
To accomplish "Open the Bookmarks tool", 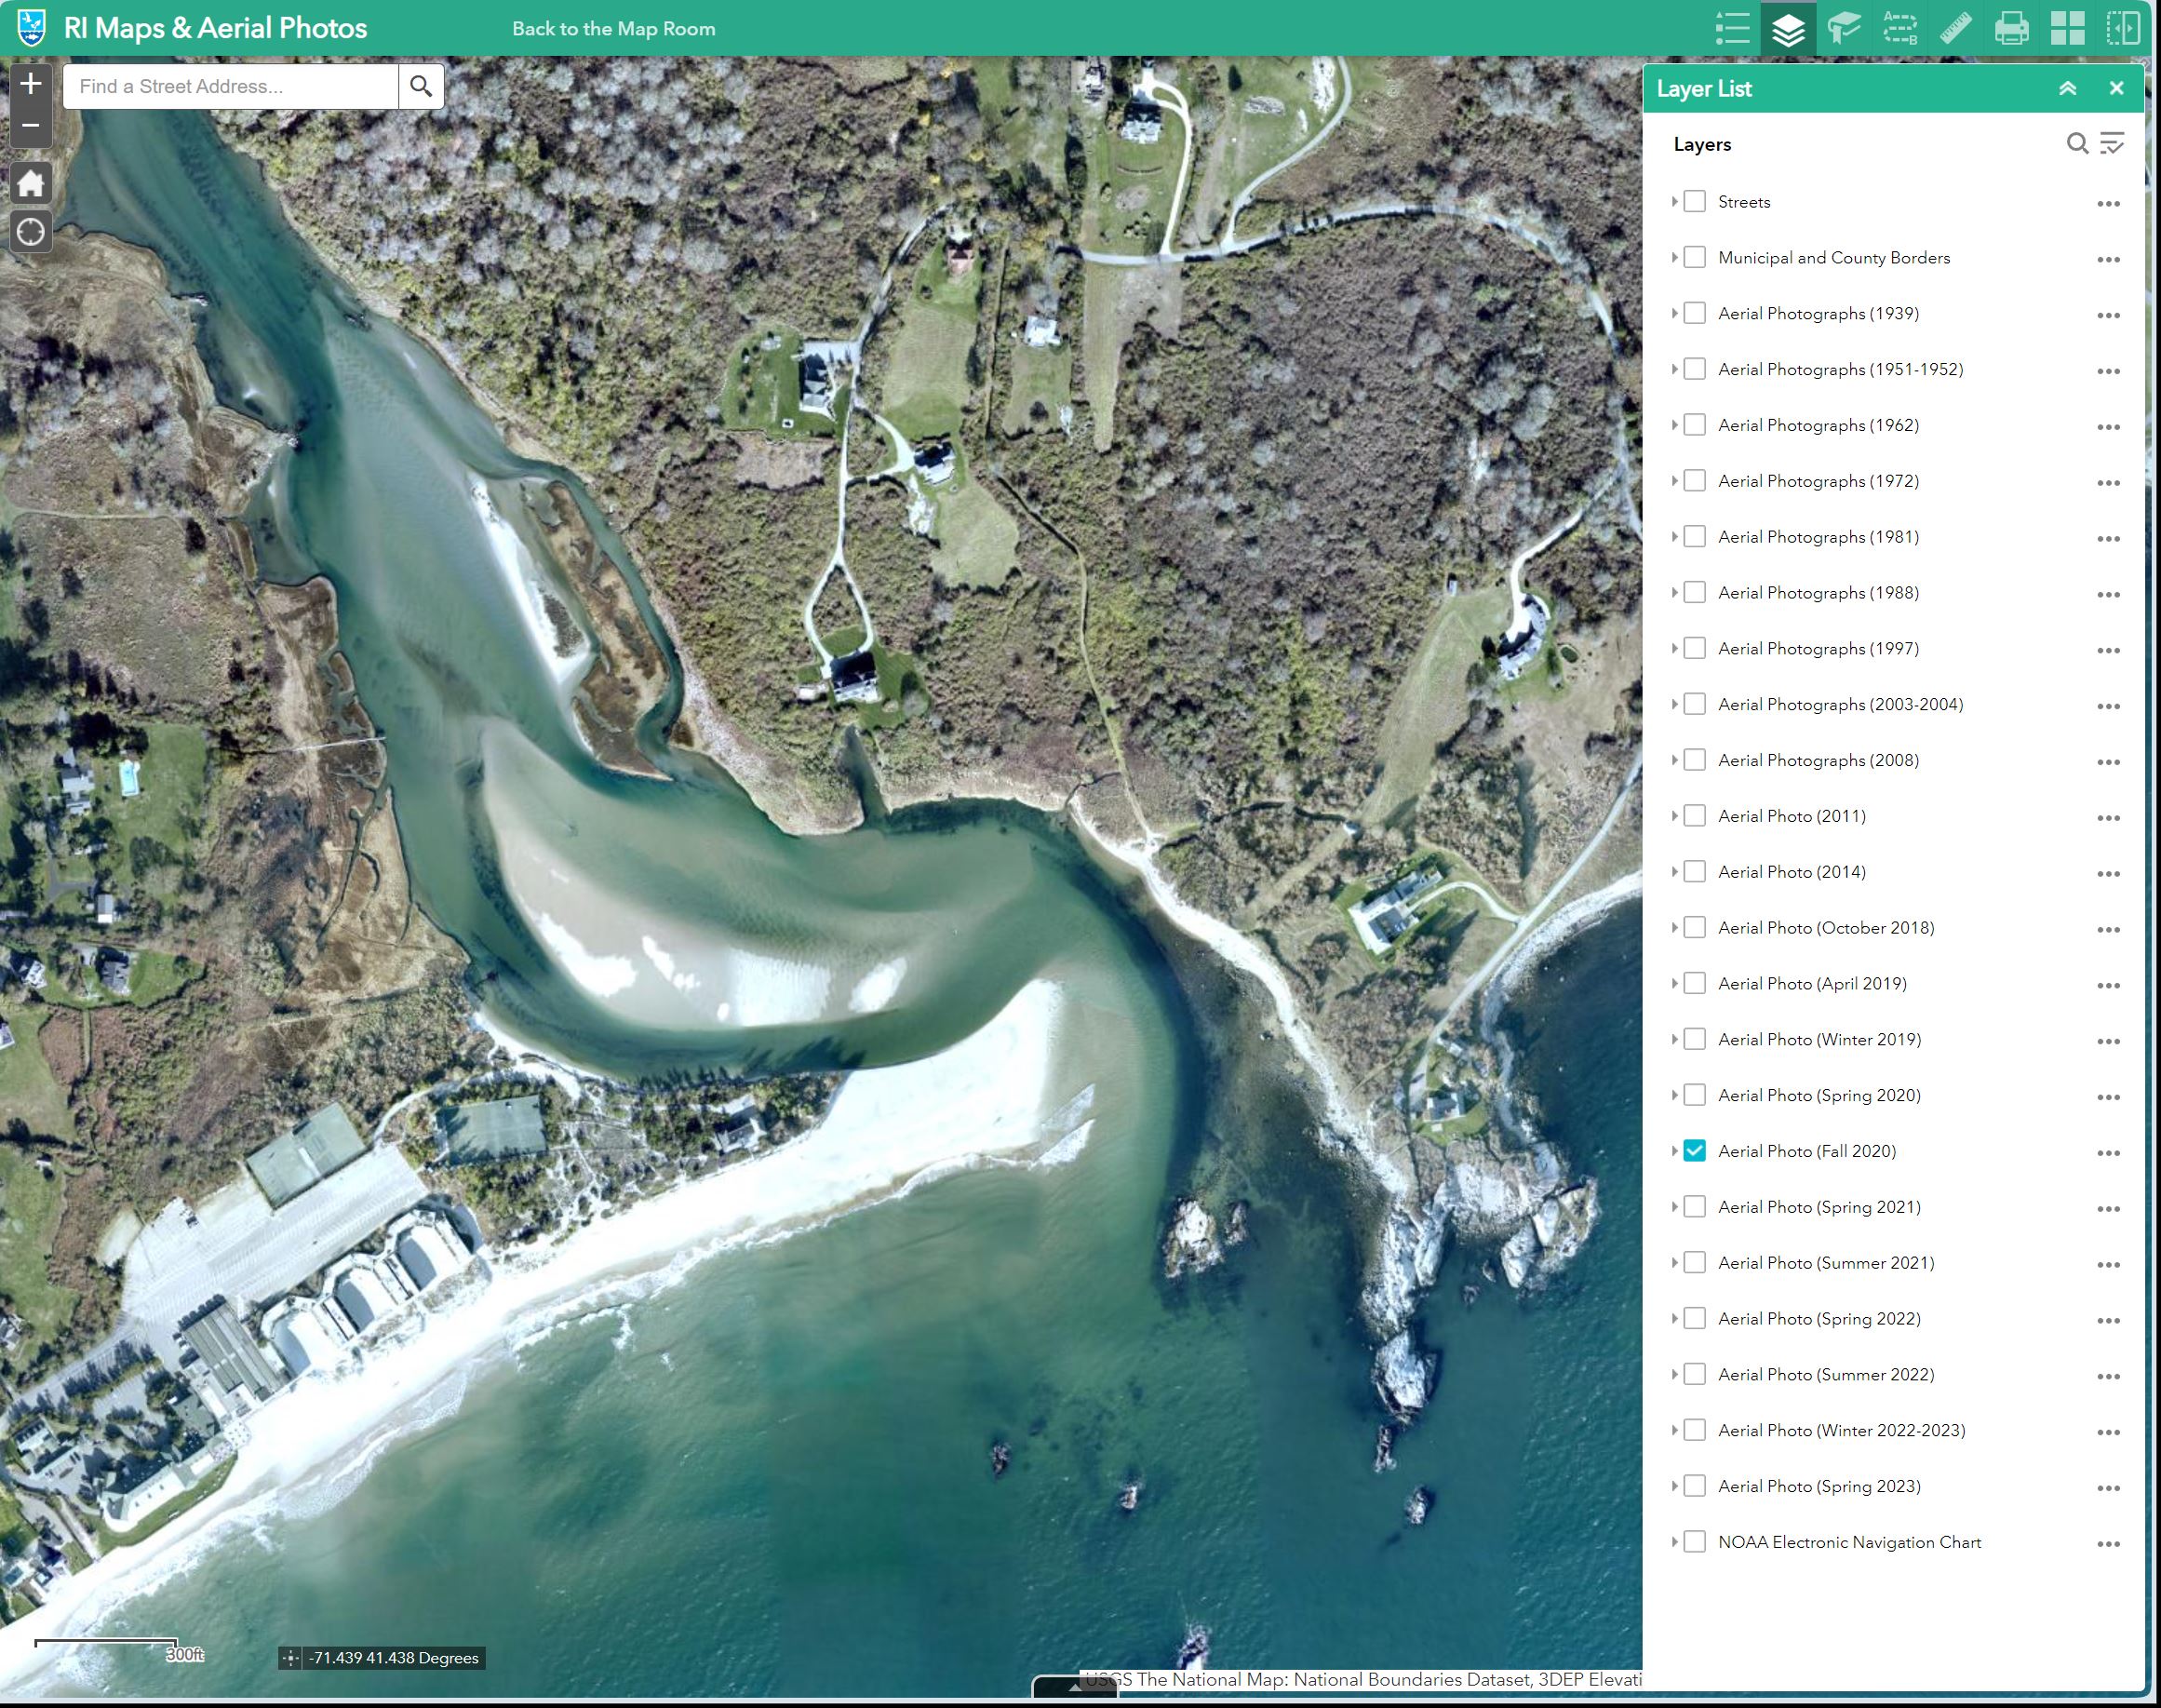I will coord(1843,29).
